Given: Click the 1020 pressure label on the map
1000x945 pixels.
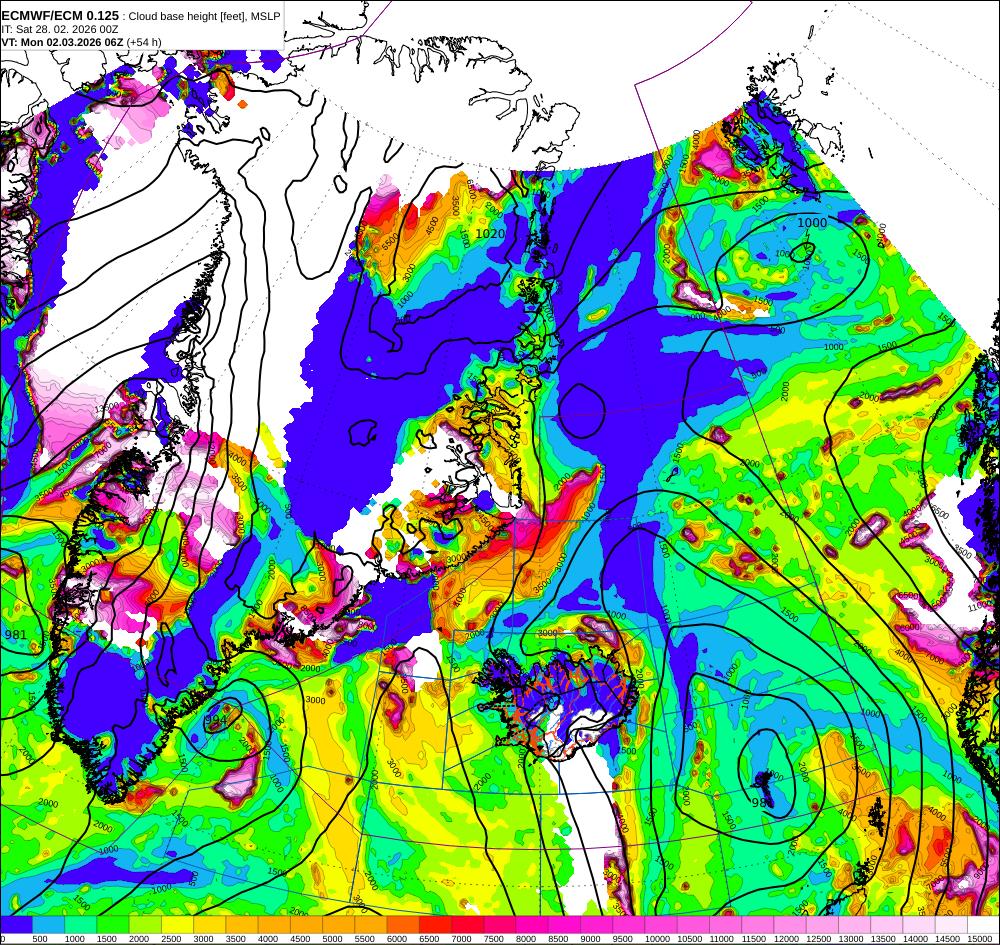Looking at the screenshot, I should (x=490, y=234).
